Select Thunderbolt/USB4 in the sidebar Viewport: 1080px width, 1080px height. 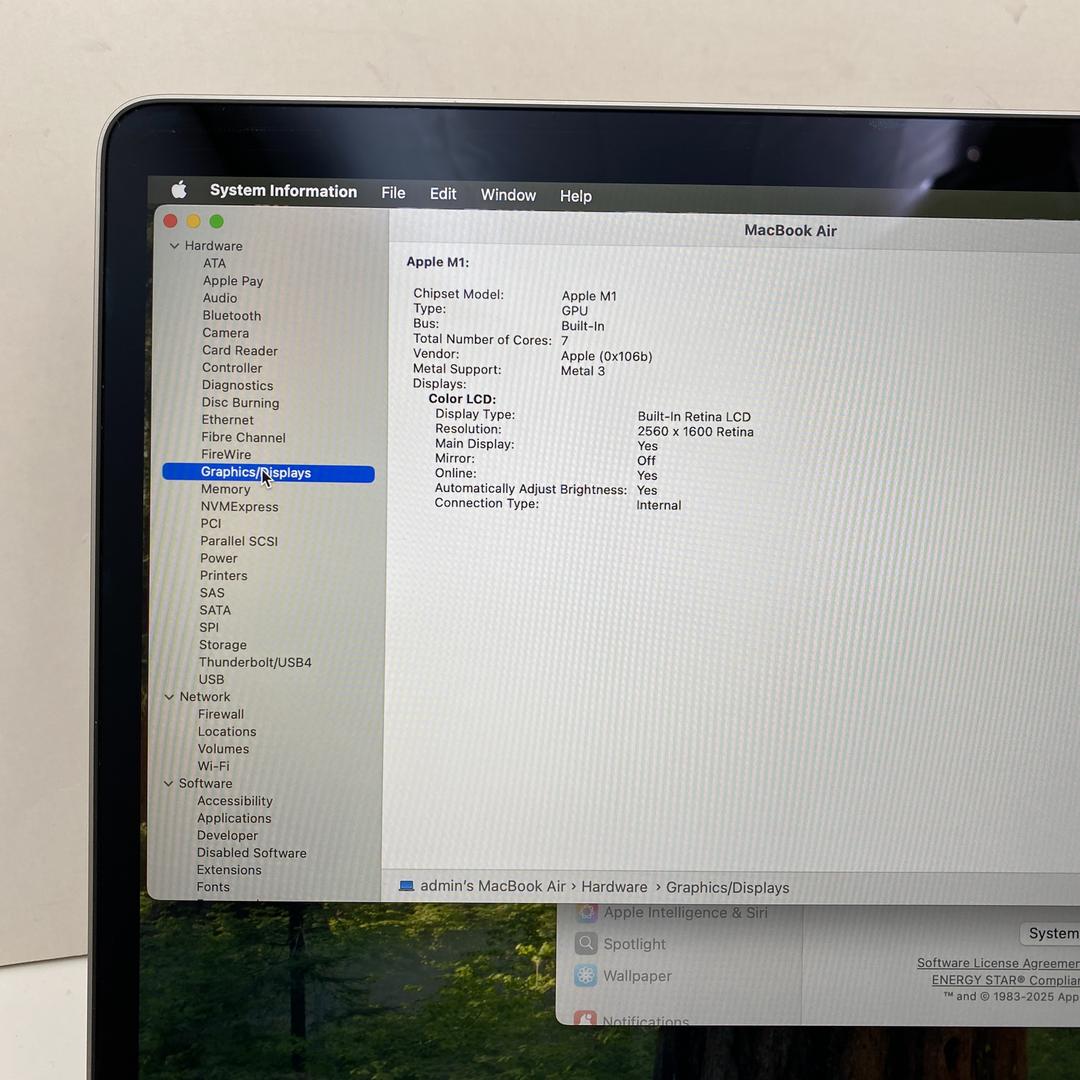click(x=255, y=662)
